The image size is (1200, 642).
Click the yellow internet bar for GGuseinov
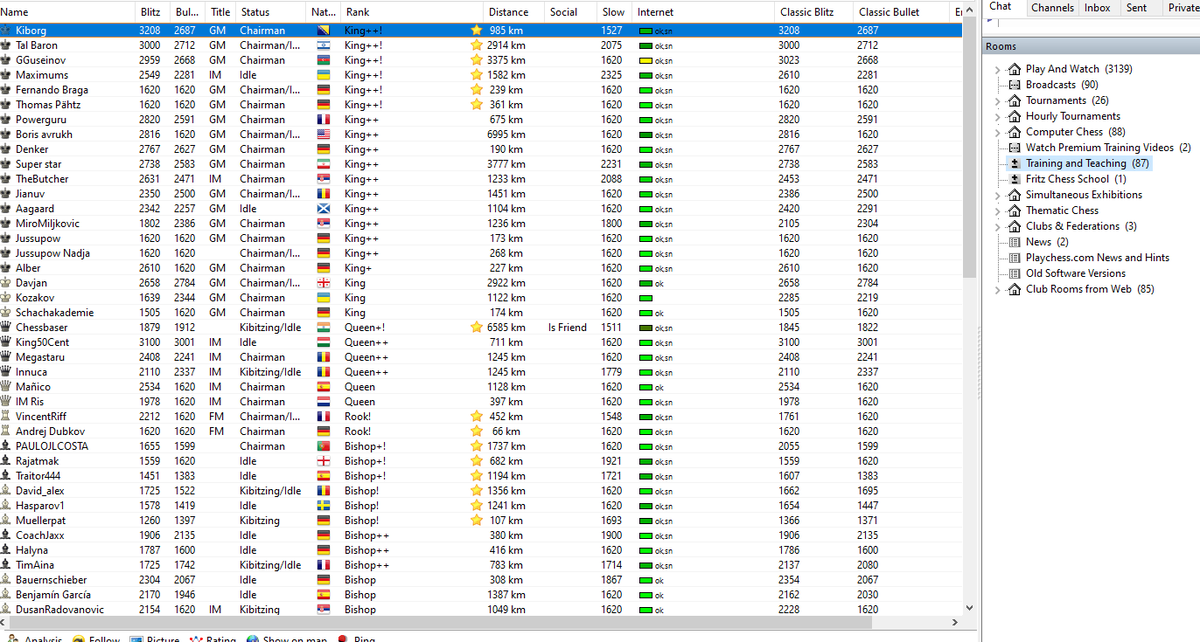coord(646,60)
